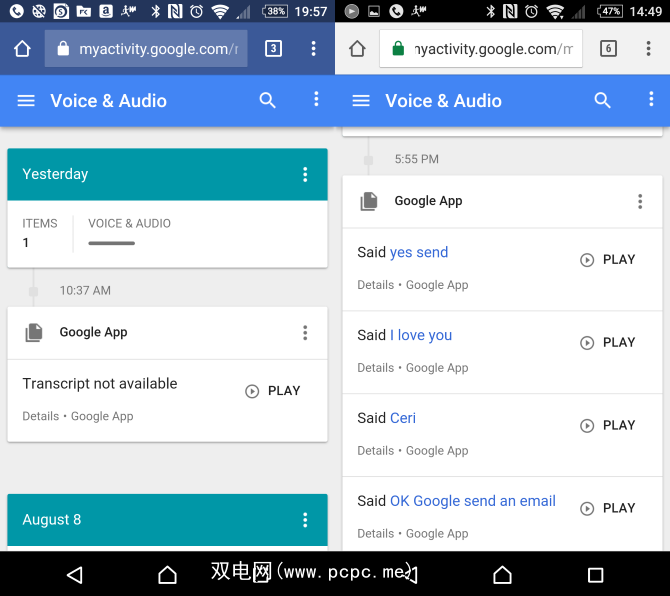
Task: Click the 10:37 AM timestamp
Action: tap(85, 291)
